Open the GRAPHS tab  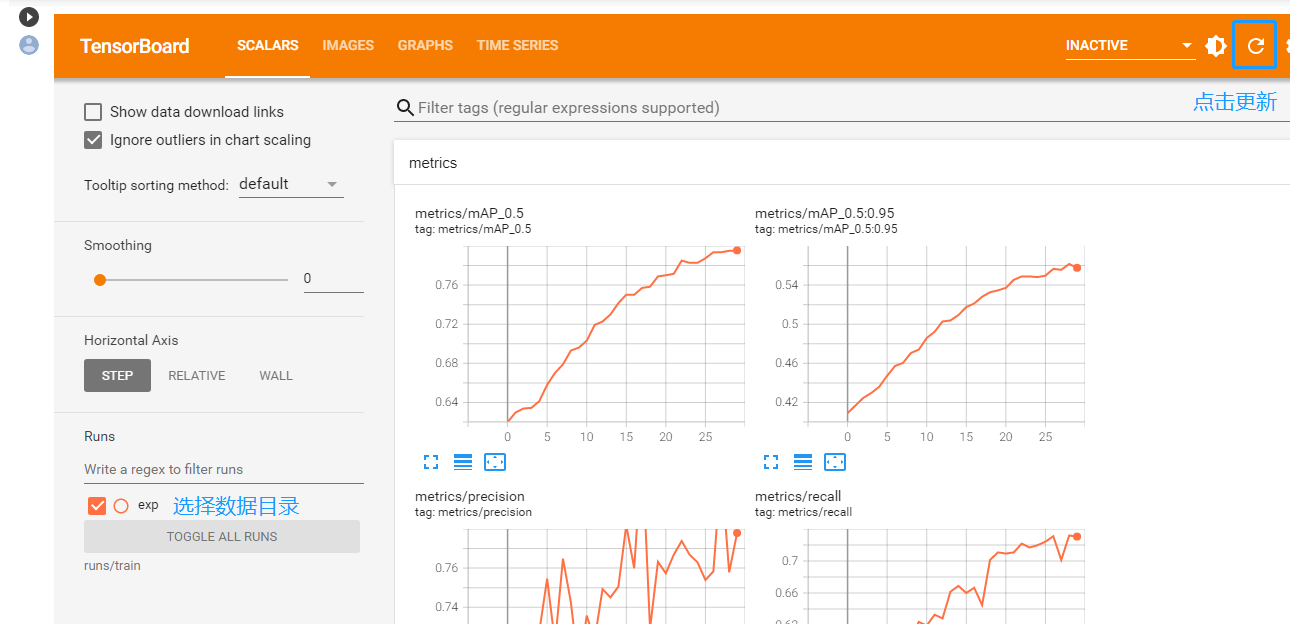point(425,45)
